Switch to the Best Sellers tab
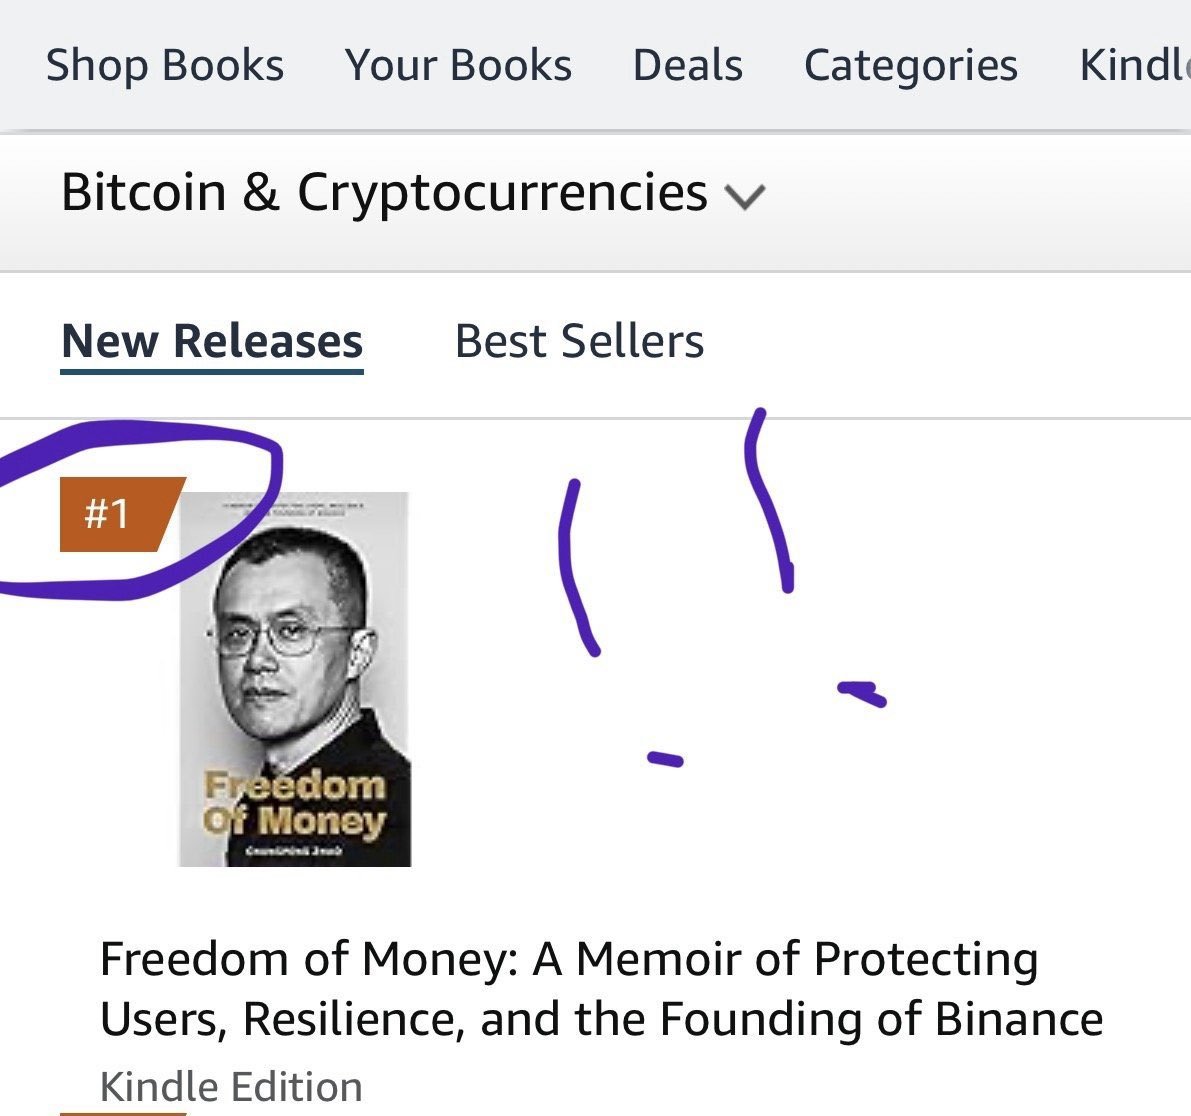 pos(578,341)
